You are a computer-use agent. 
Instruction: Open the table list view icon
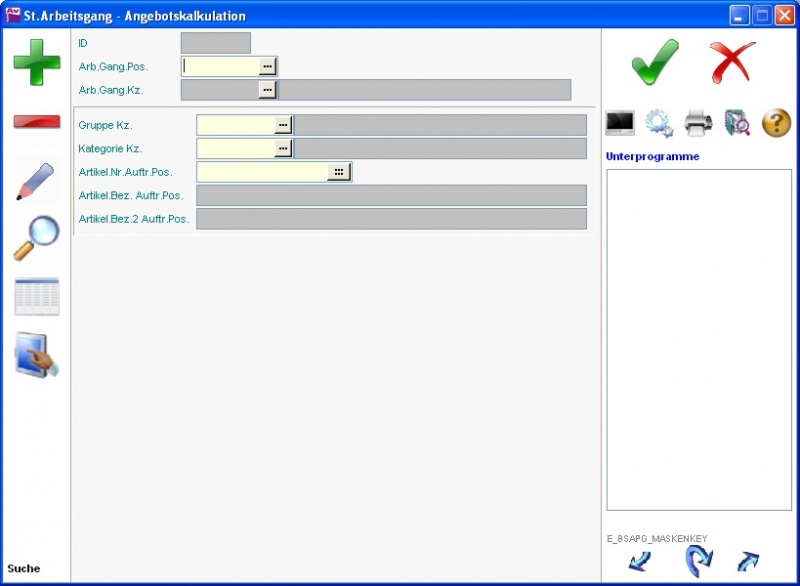(37, 297)
